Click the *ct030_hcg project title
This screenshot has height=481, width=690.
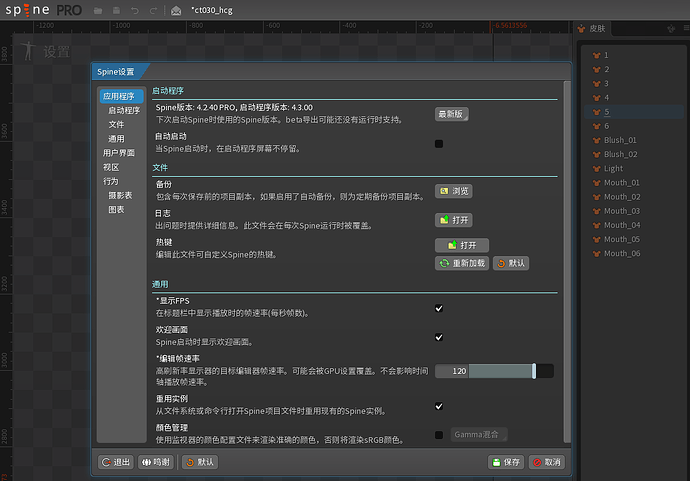pos(212,10)
